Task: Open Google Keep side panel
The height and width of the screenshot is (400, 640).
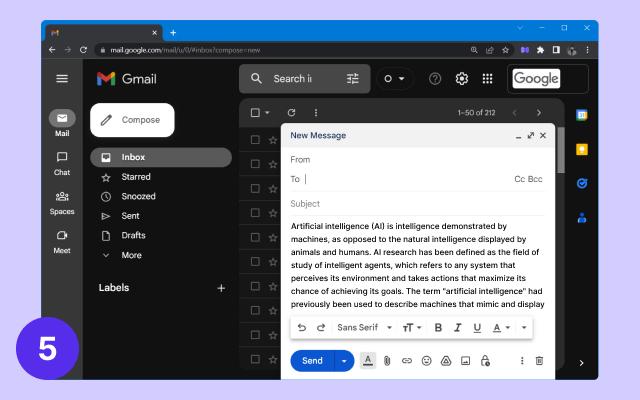Action: click(x=582, y=149)
